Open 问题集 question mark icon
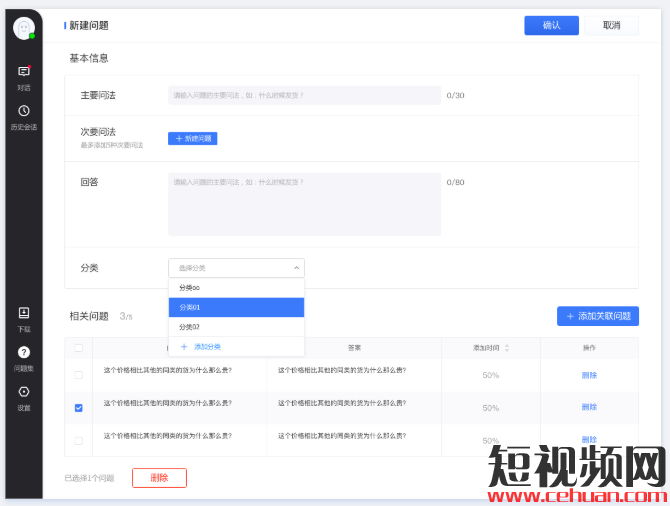 [x=24, y=352]
